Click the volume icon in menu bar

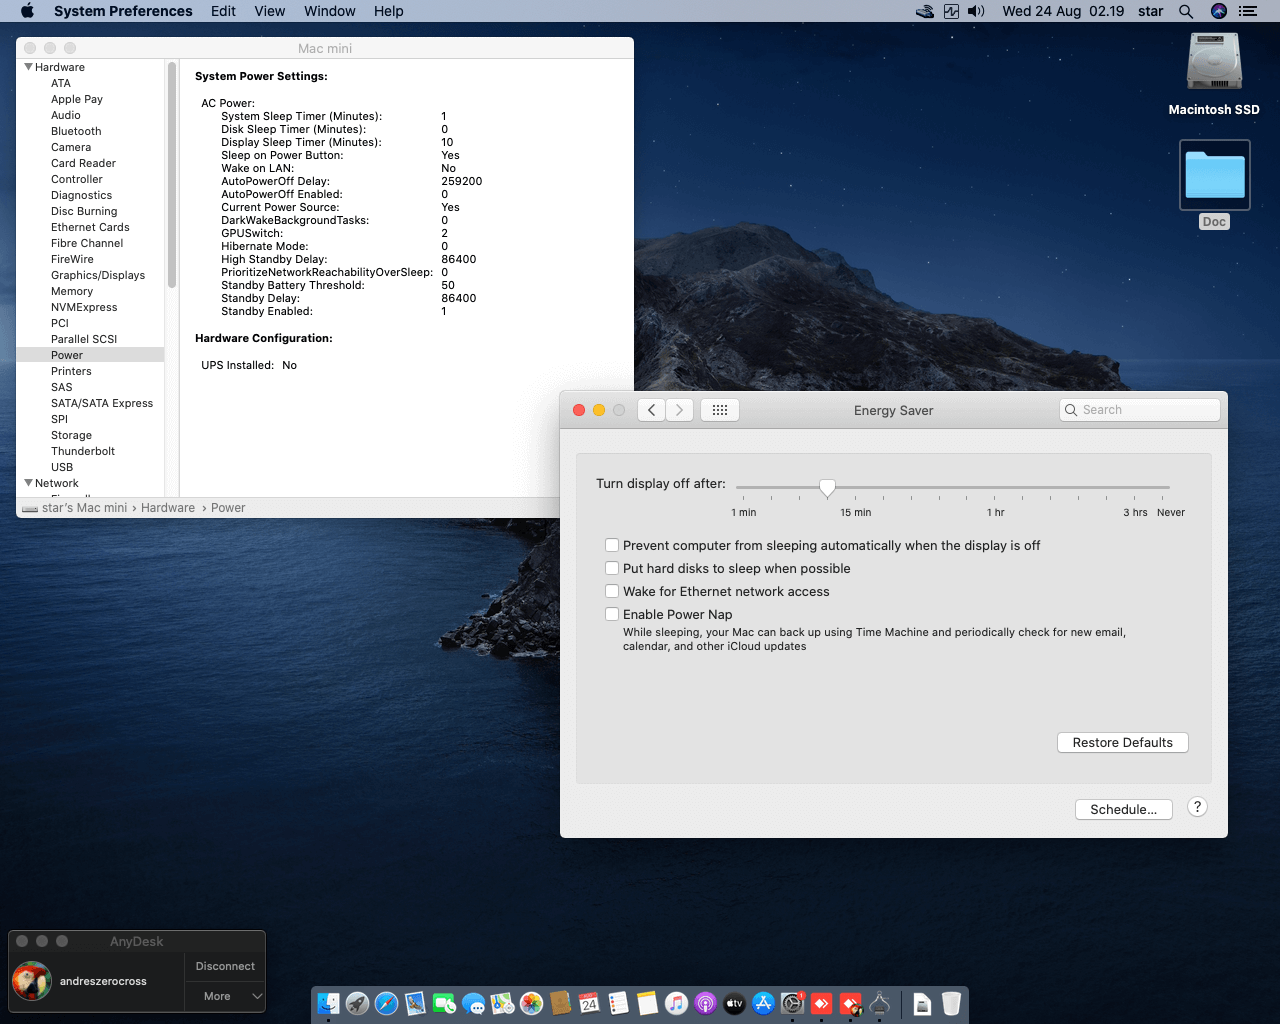[x=977, y=11]
